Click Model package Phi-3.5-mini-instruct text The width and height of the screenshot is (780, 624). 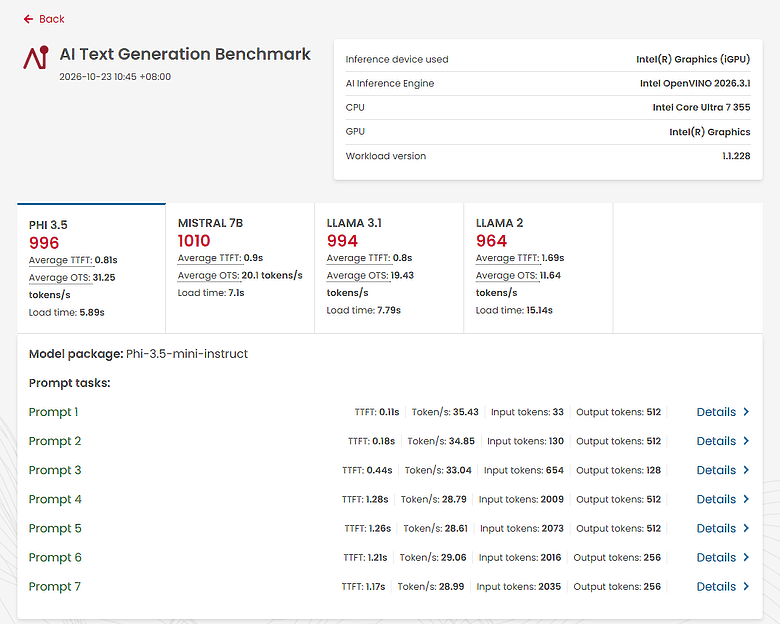click(x=138, y=354)
